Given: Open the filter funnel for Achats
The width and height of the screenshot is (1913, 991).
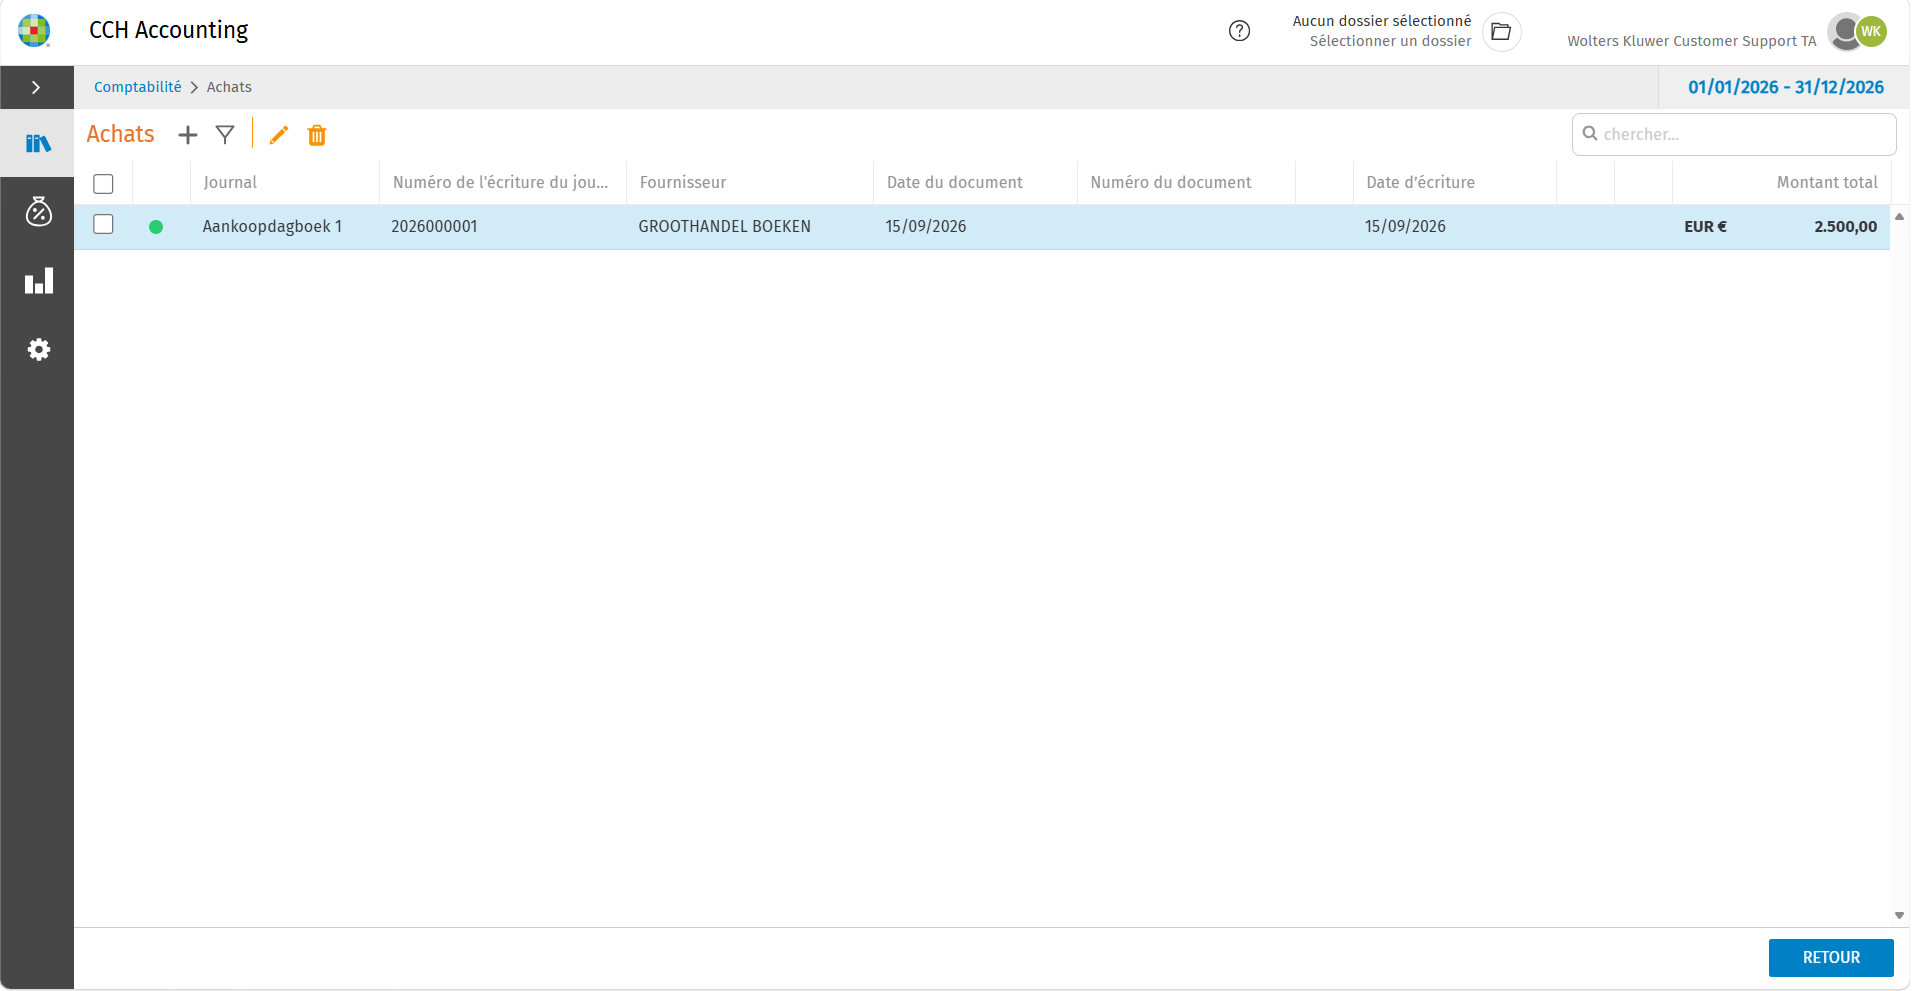Looking at the screenshot, I should pyautogui.click(x=225, y=135).
